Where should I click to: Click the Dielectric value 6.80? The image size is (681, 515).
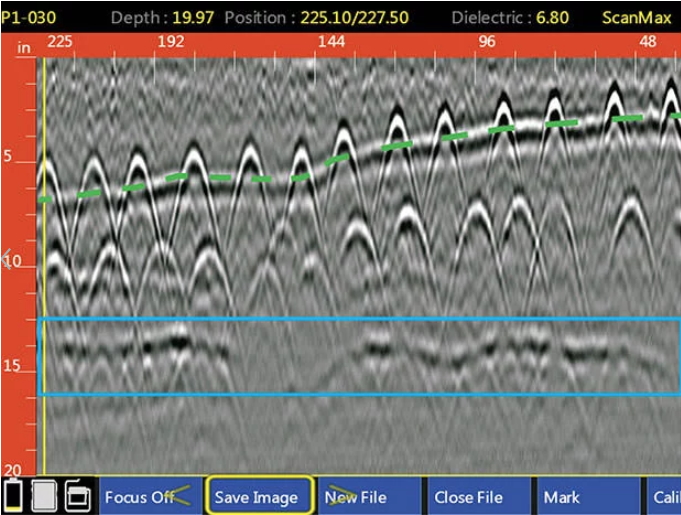(552, 17)
